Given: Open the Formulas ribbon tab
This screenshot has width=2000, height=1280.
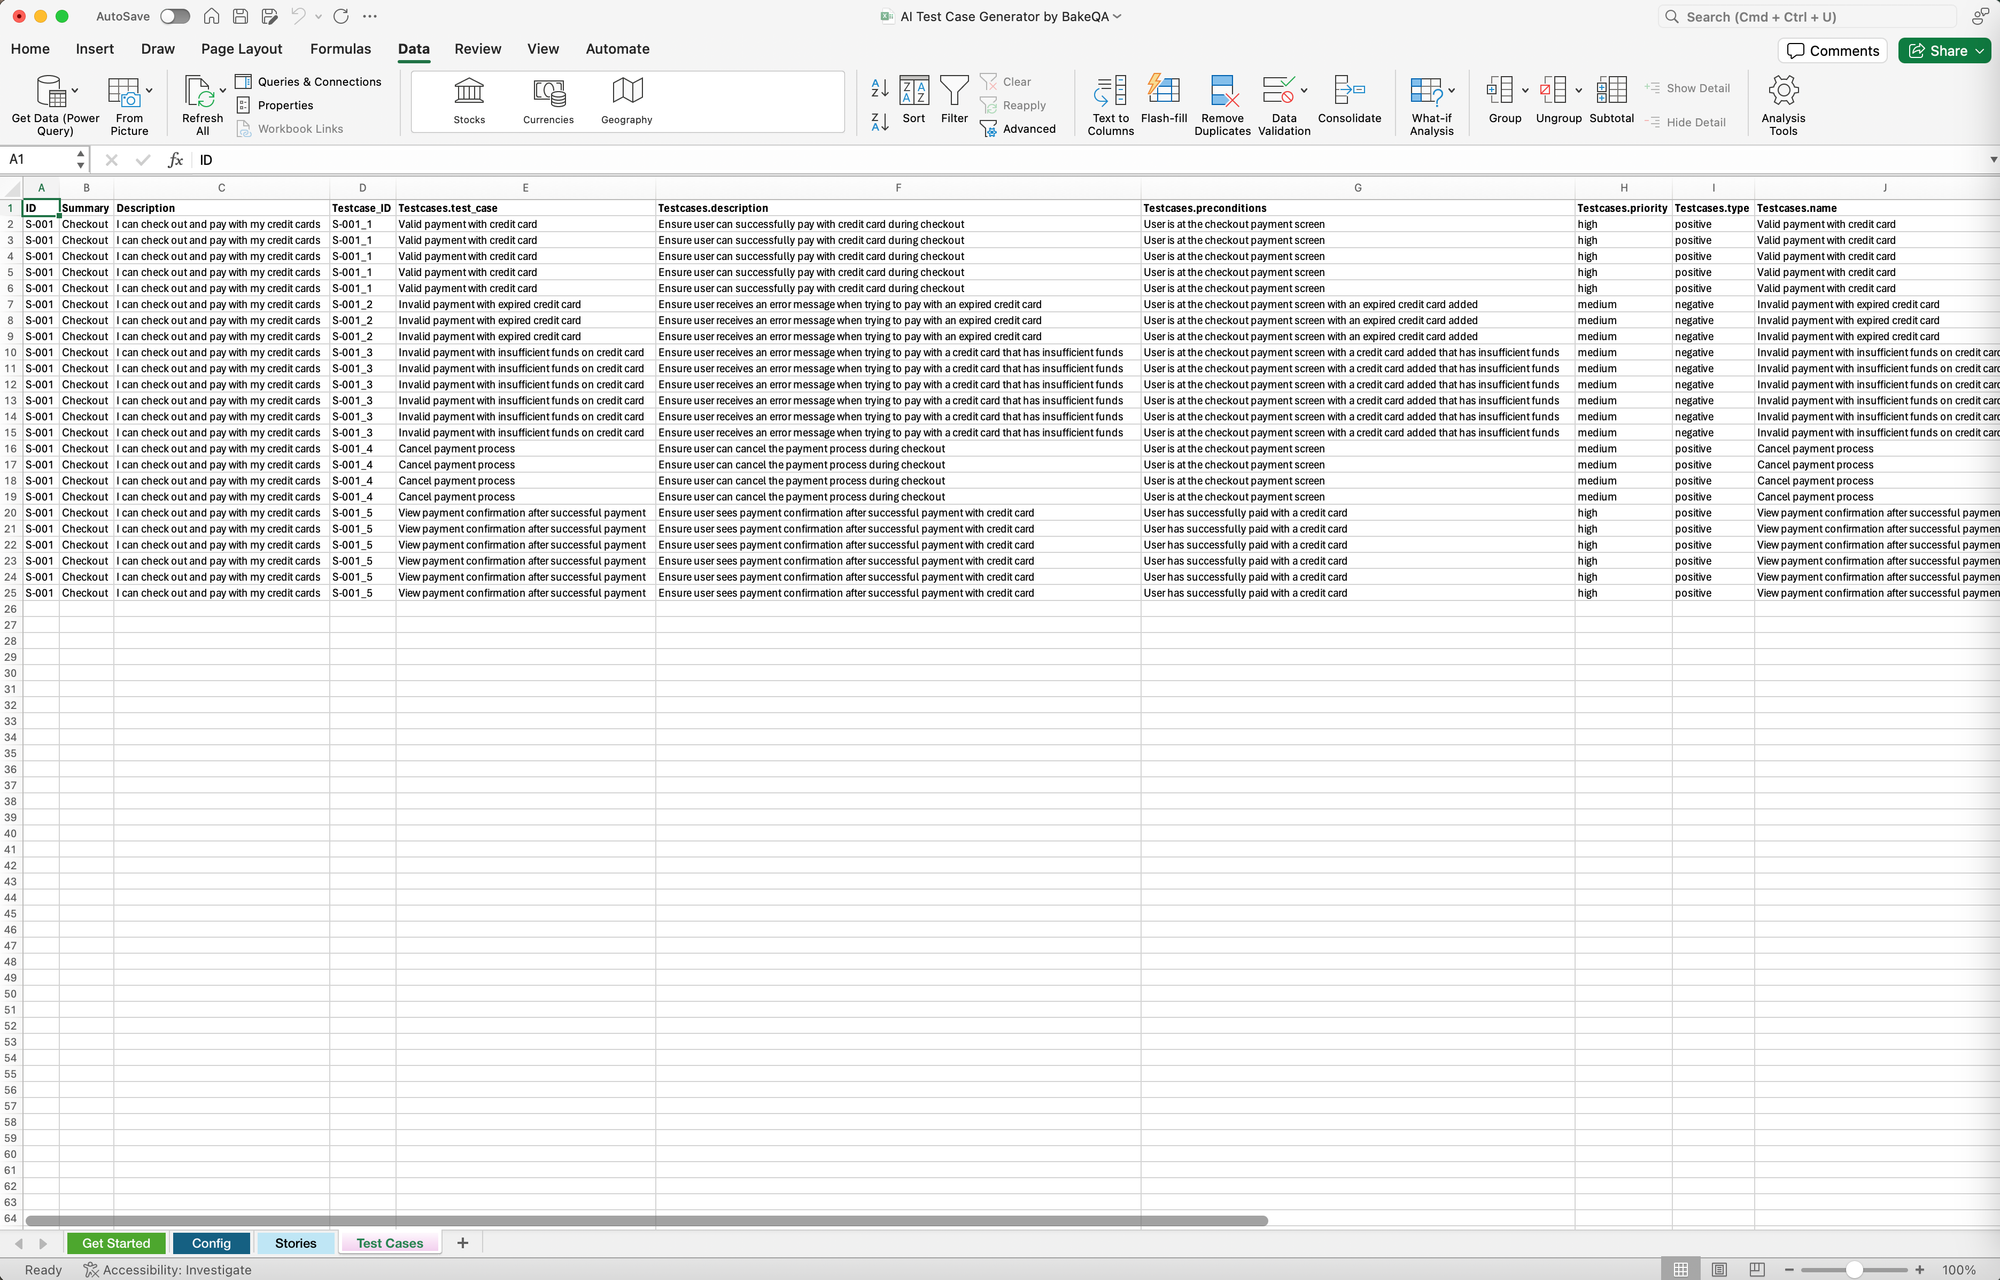Looking at the screenshot, I should (340, 49).
